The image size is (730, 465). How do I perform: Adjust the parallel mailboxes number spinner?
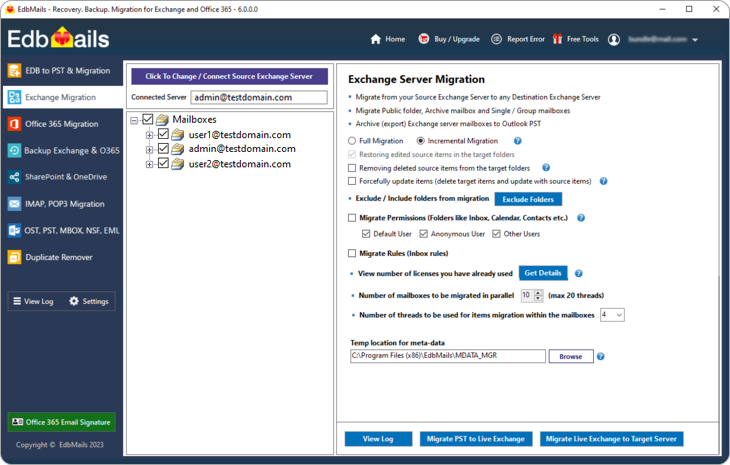pyautogui.click(x=539, y=296)
